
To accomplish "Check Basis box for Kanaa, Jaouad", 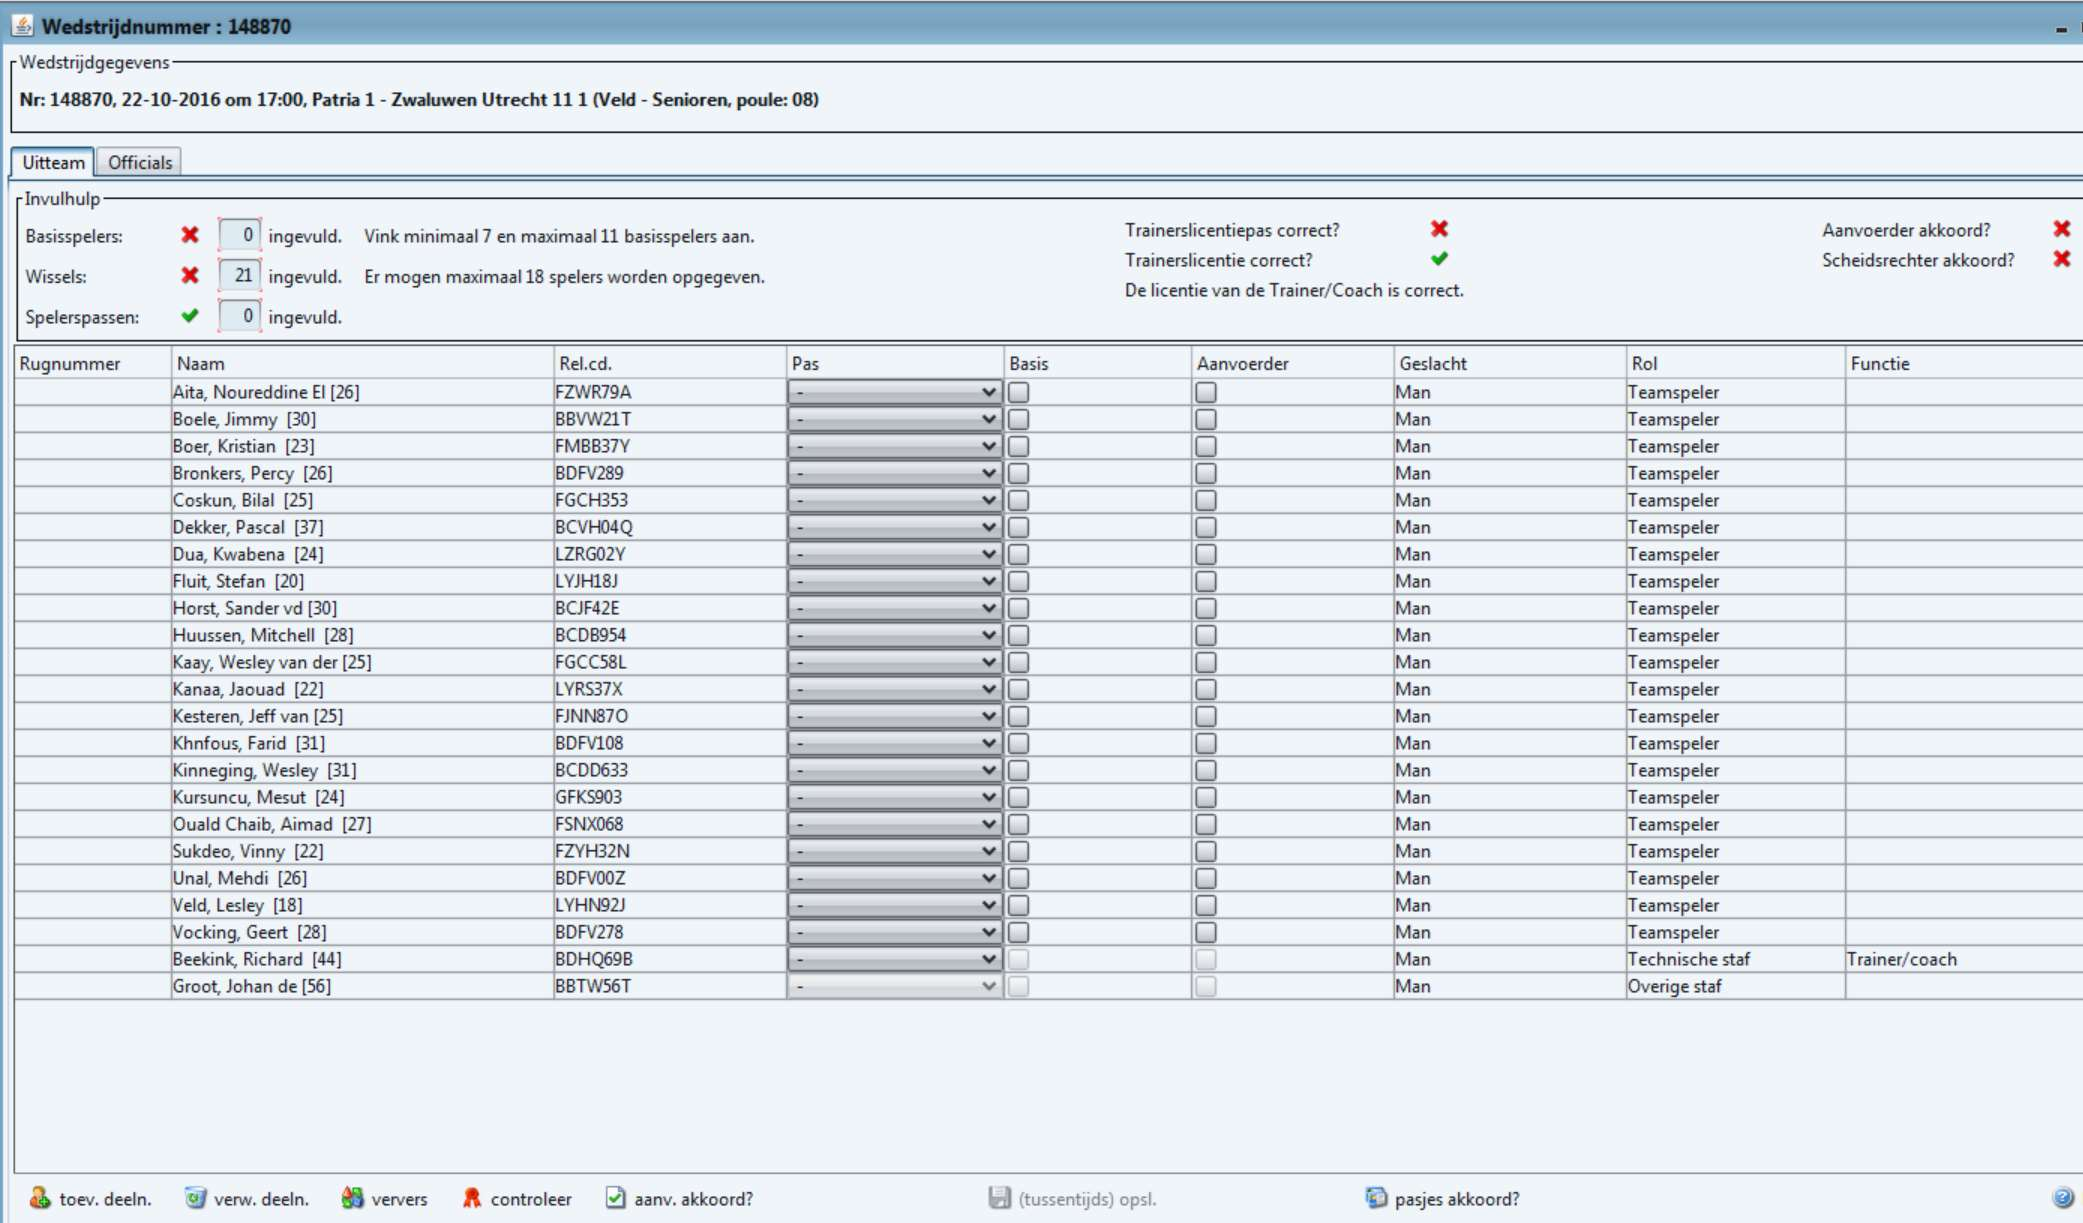I will [1018, 689].
